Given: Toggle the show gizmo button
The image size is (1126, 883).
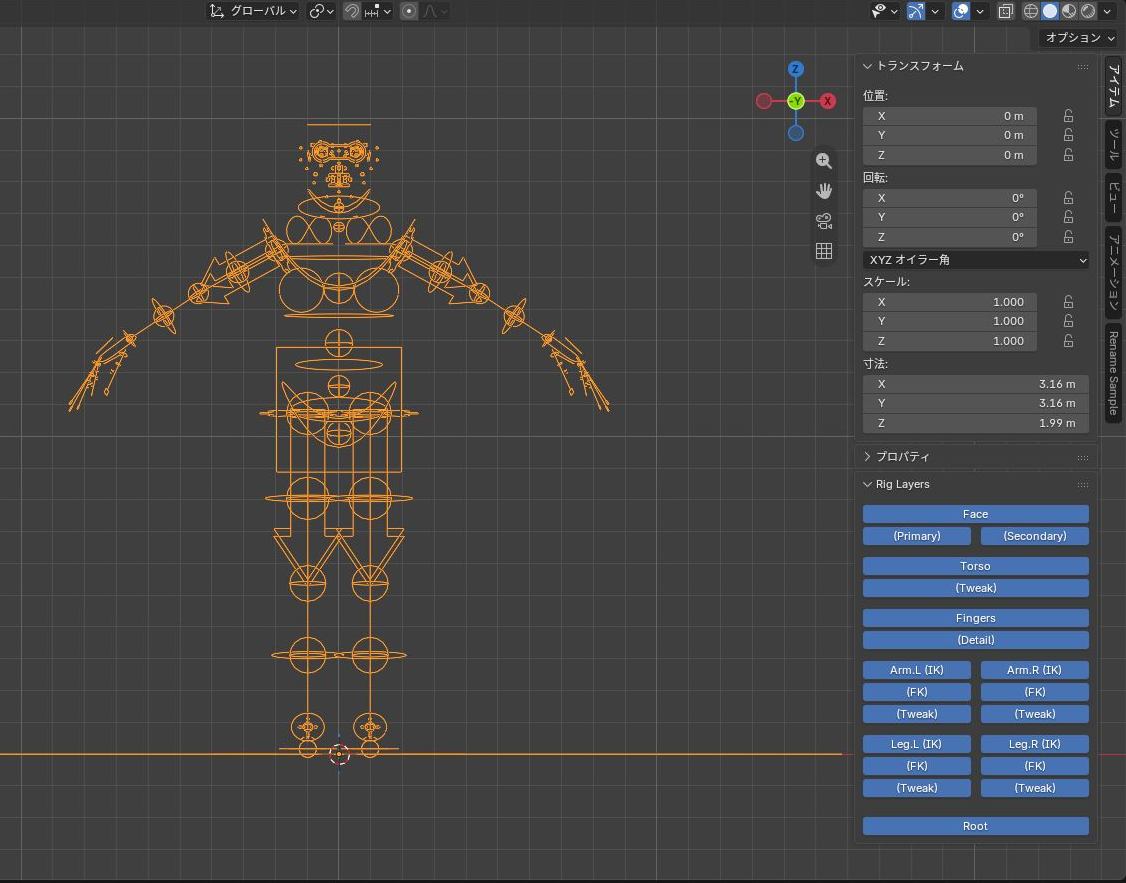Looking at the screenshot, I should 916,11.
